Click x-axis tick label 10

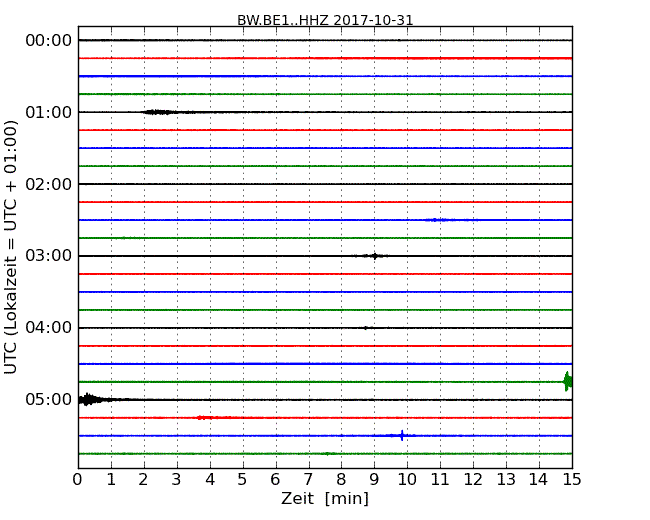(407, 480)
